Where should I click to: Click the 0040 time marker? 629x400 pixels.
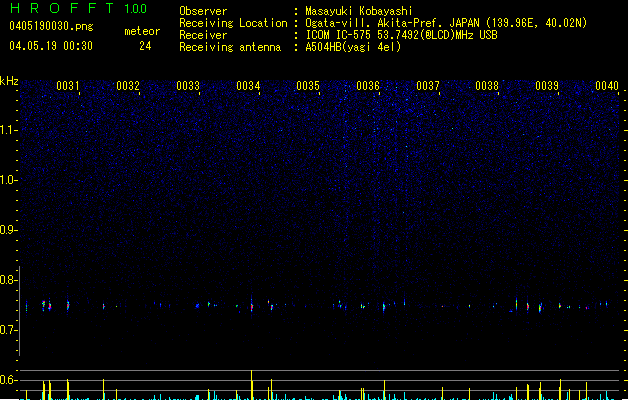(x=607, y=86)
